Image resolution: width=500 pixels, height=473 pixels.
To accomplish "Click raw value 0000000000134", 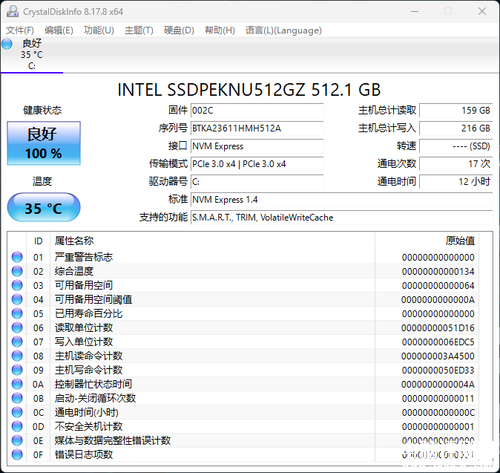I will [438, 272].
